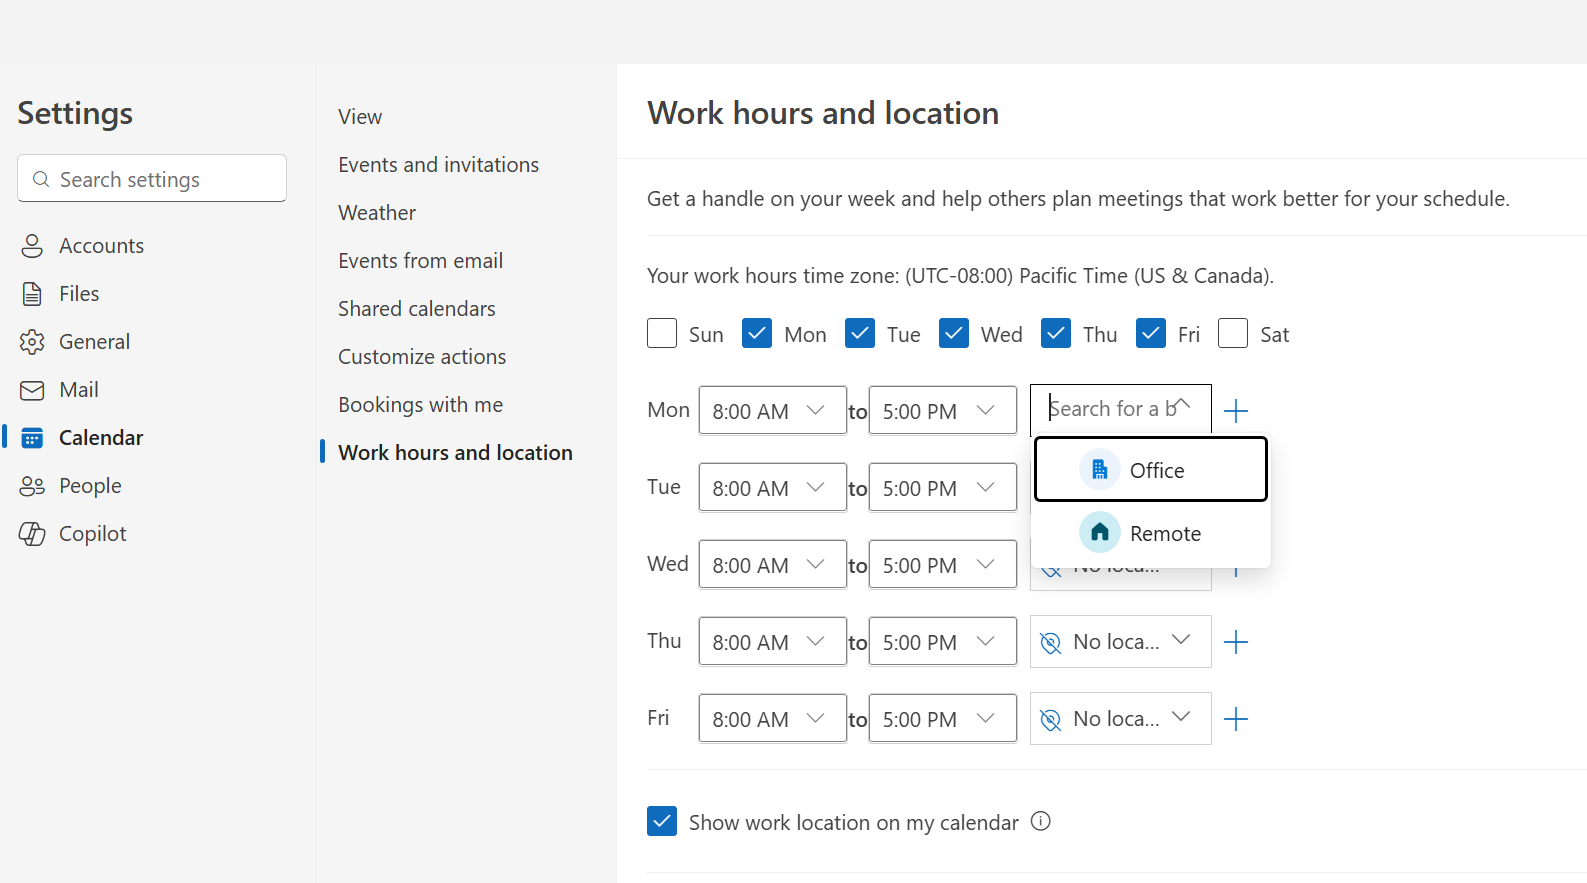Open the Weather settings page
Viewport: 1587px width, 883px height.
(377, 213)
